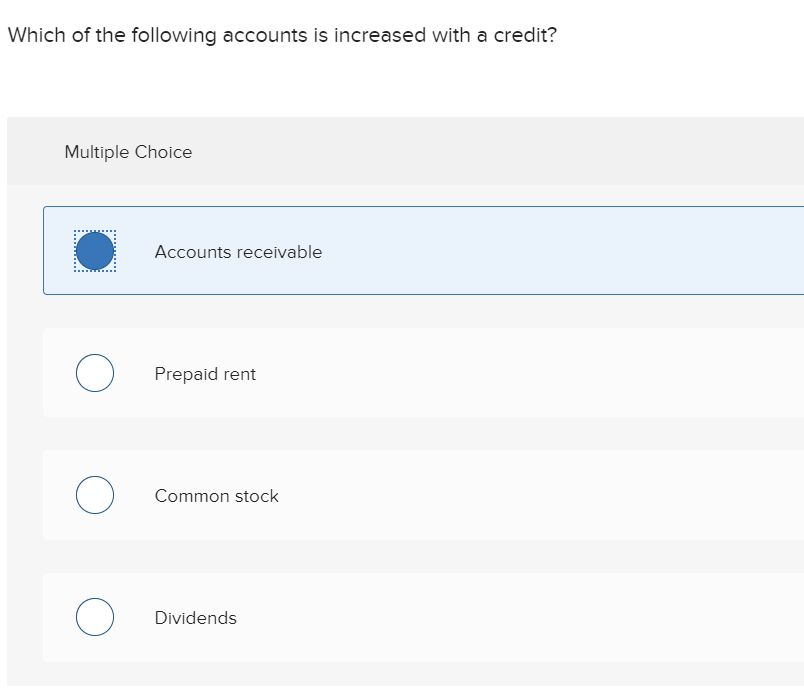Deselect the filled Accounts receivable option circle
Viewport: 804px width, 697px height.
click(95, 251)
